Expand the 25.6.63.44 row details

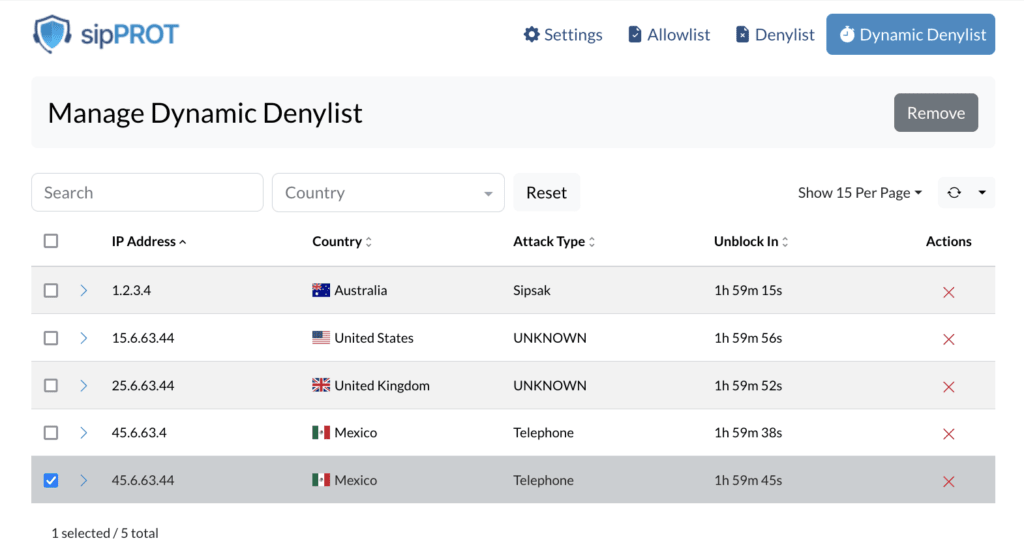coord(84,385)
